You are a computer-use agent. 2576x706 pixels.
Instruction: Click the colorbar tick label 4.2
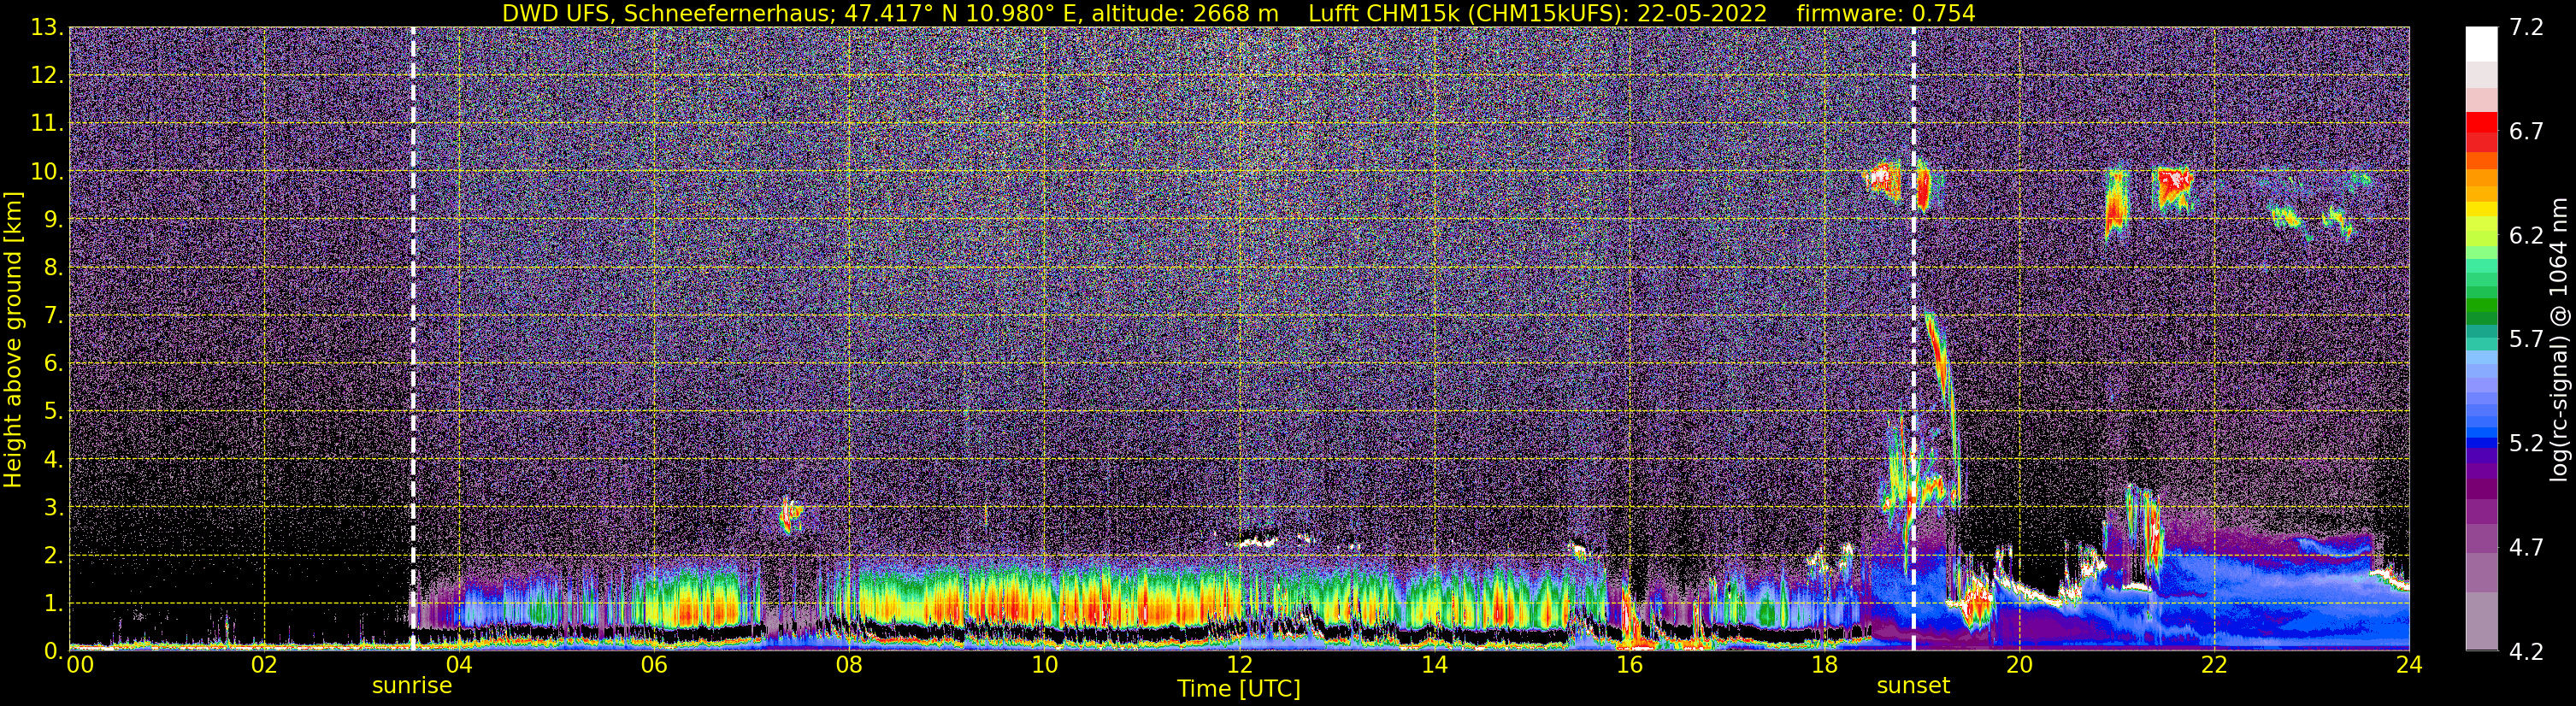tap(2526, 652)
